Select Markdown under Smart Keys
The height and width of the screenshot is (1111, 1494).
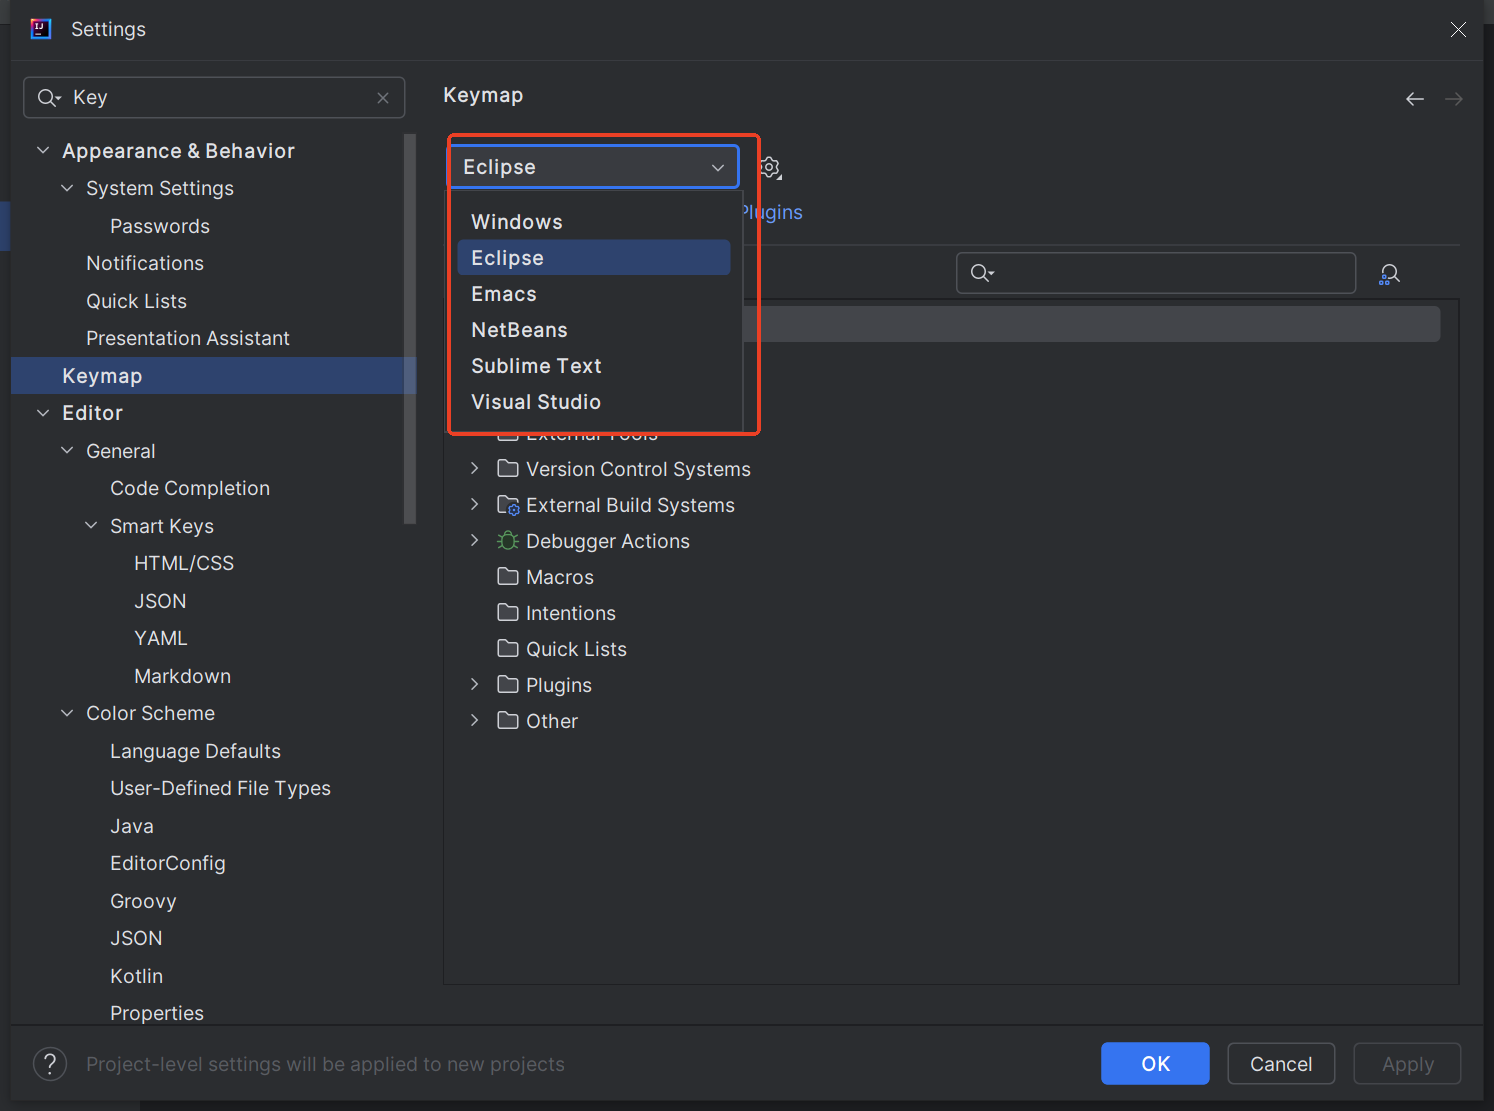[x=182, y=676]
